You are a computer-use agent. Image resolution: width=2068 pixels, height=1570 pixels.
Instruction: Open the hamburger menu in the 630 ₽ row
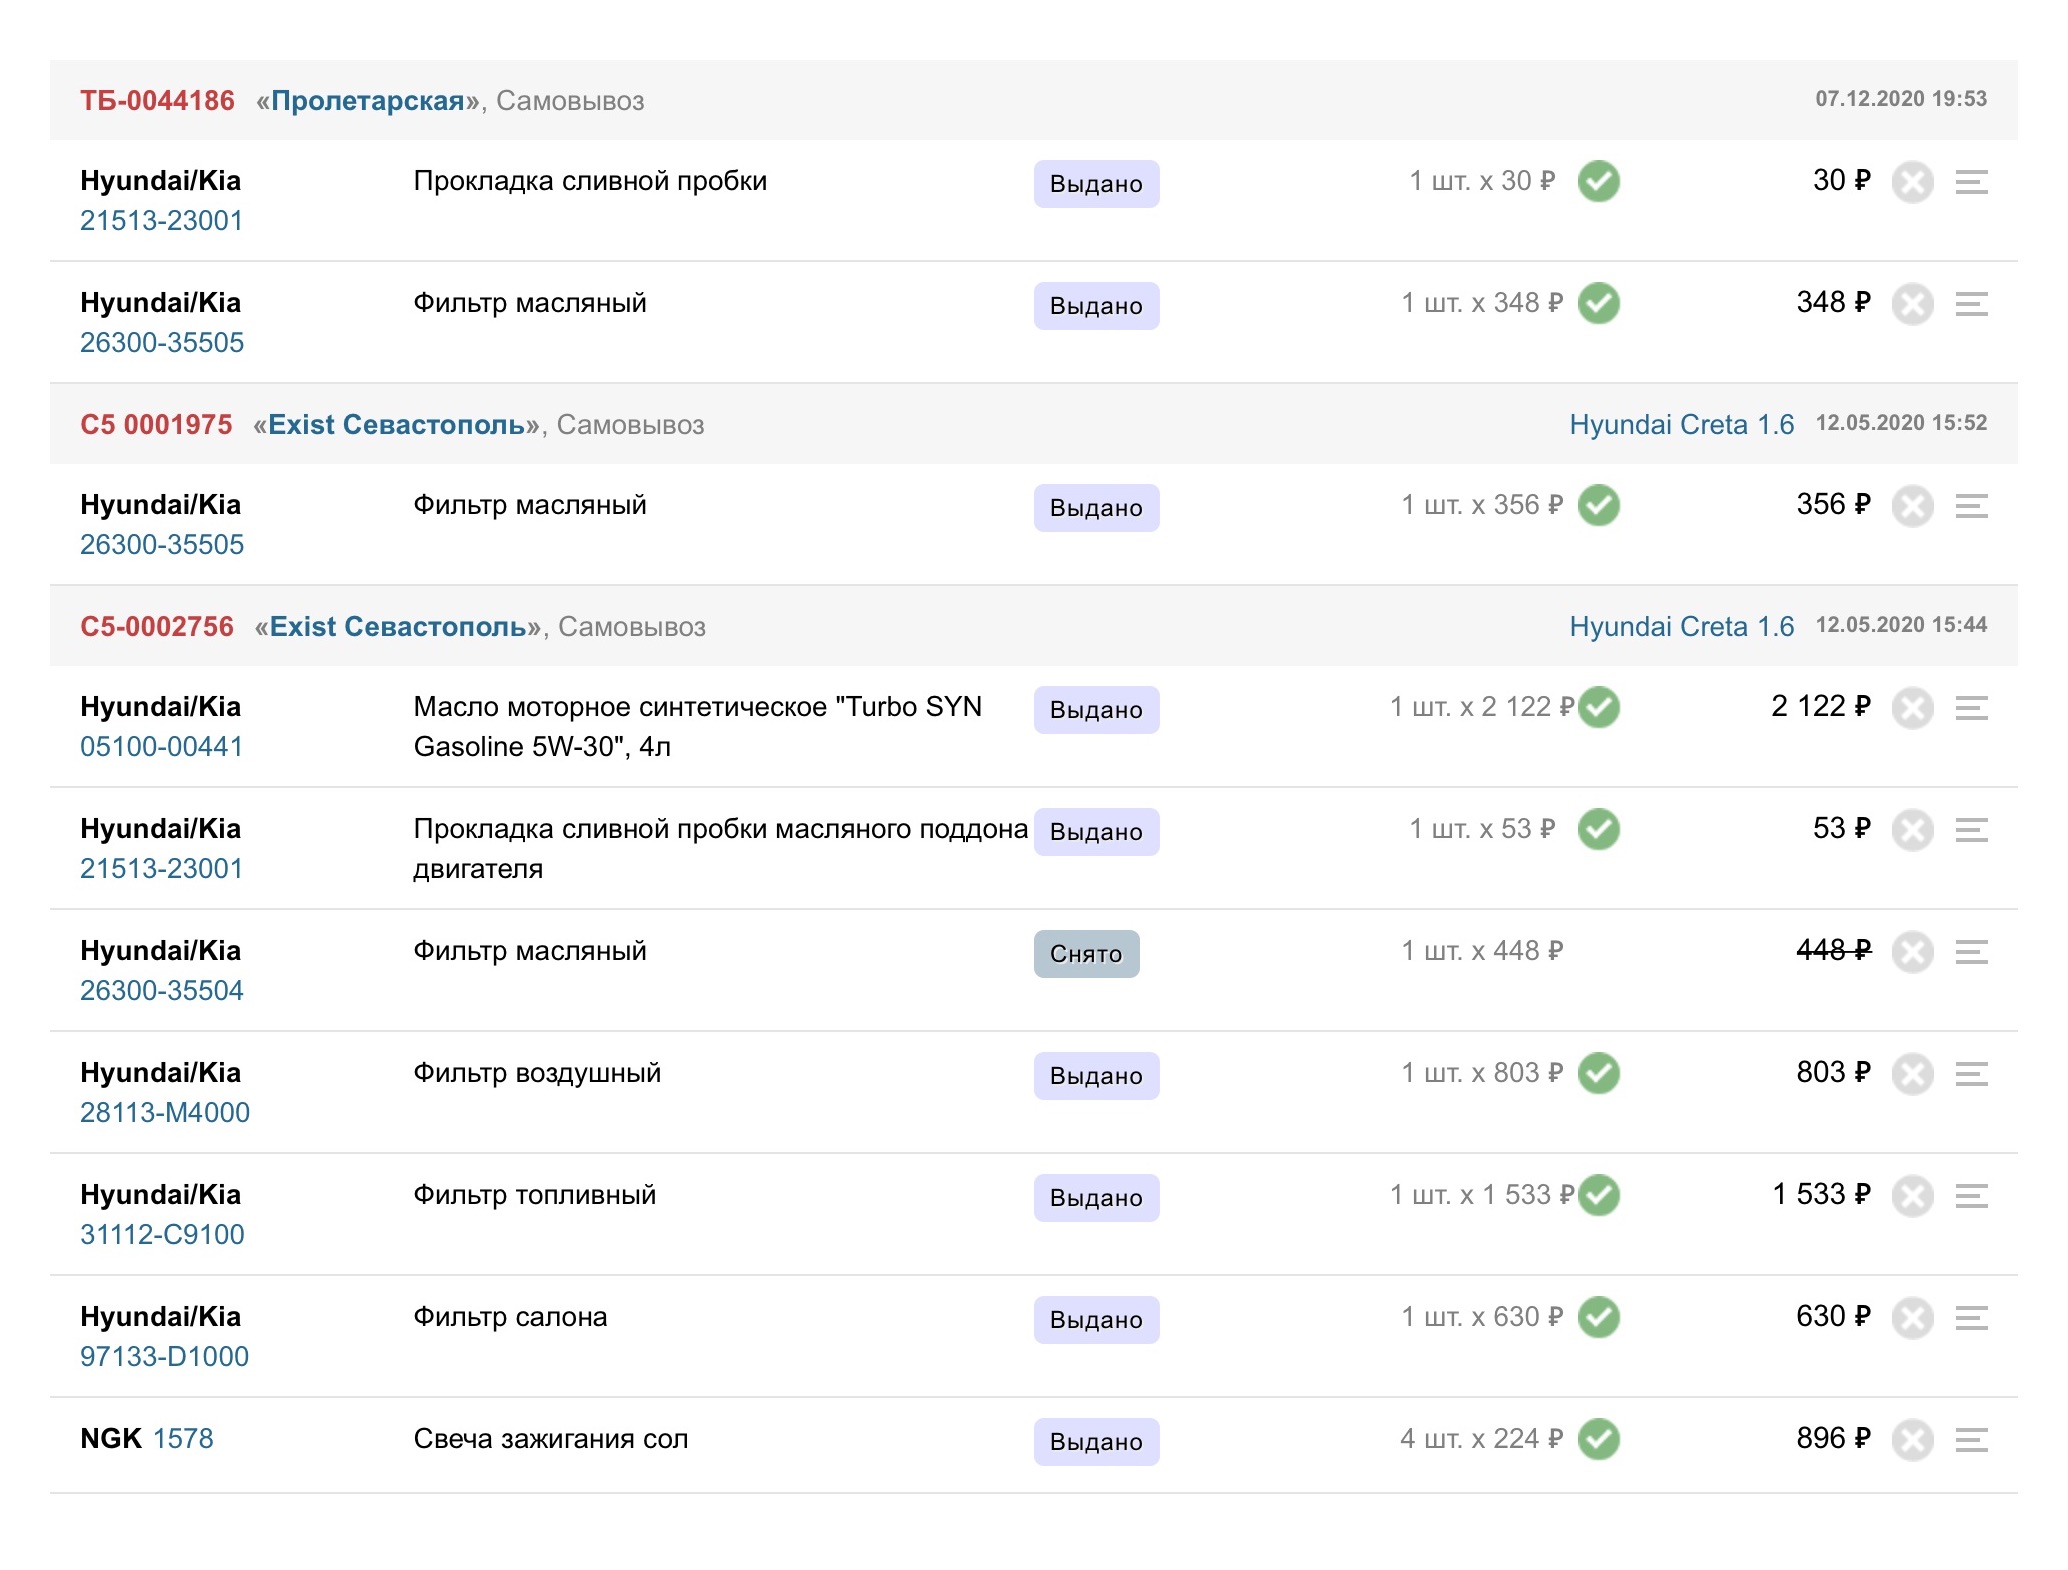[1971, 1318]
